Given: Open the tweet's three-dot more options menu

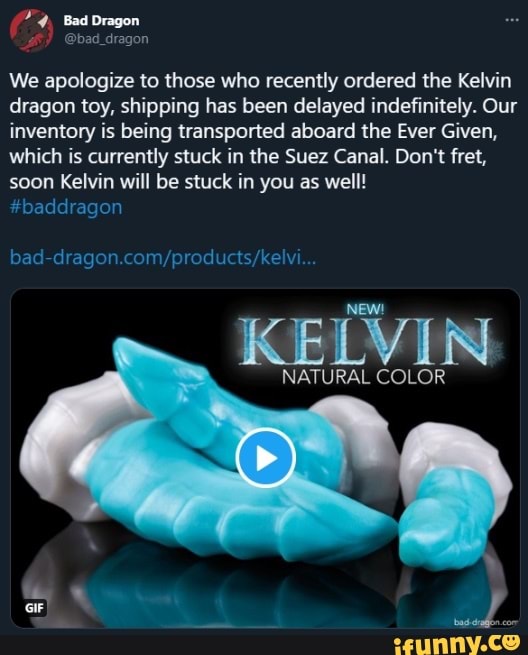Looking at the screenshot, I should [512, 20].
